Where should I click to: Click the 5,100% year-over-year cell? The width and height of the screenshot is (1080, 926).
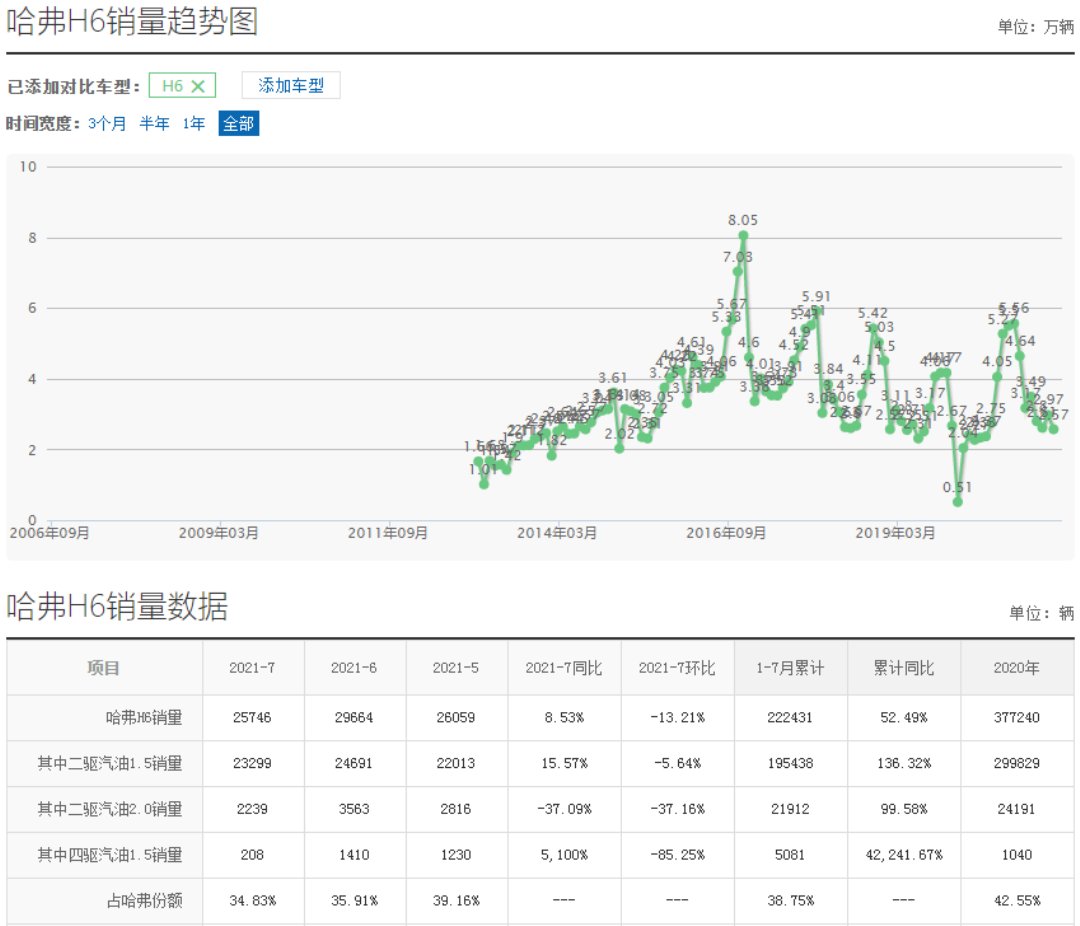pyautogui.click(x=564, y=855)
